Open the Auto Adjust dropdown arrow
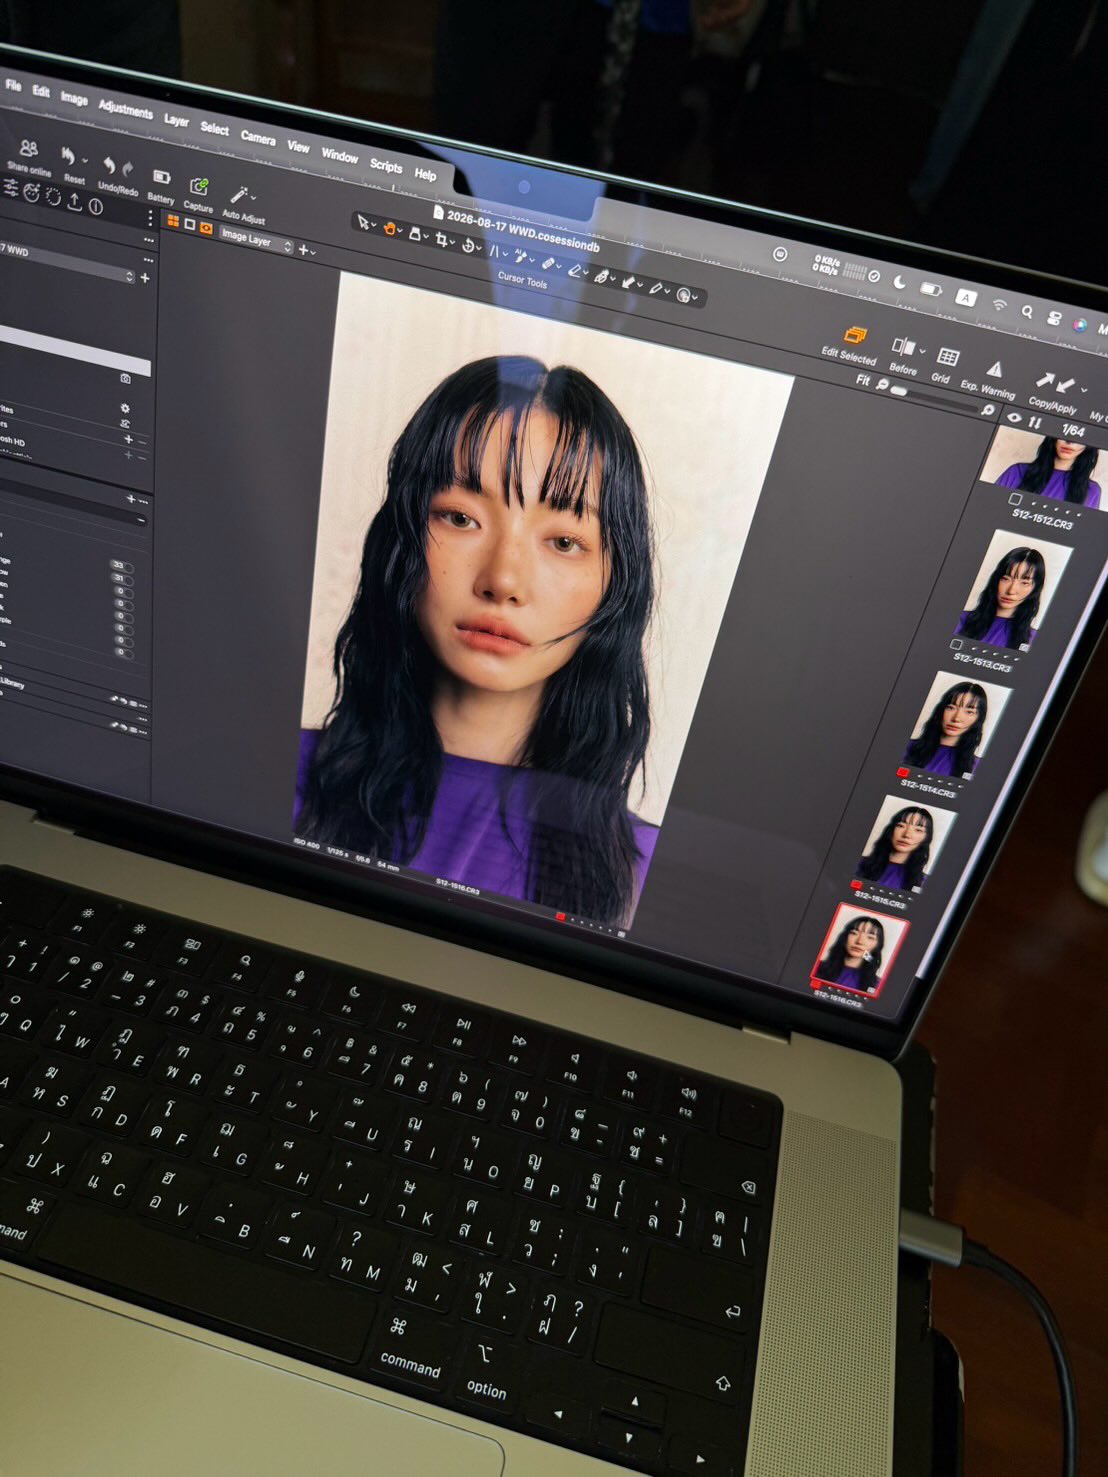 coord(254,197)
